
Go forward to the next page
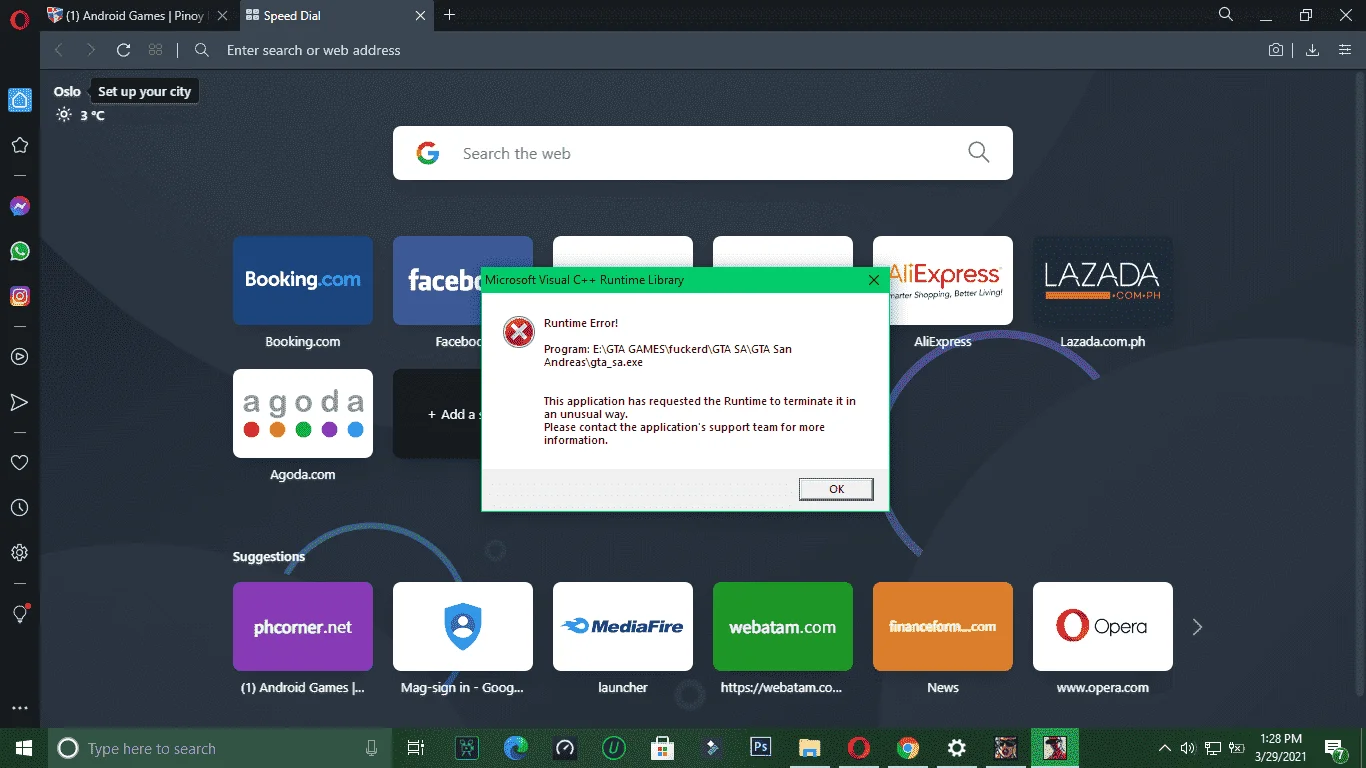coord(91,50)
